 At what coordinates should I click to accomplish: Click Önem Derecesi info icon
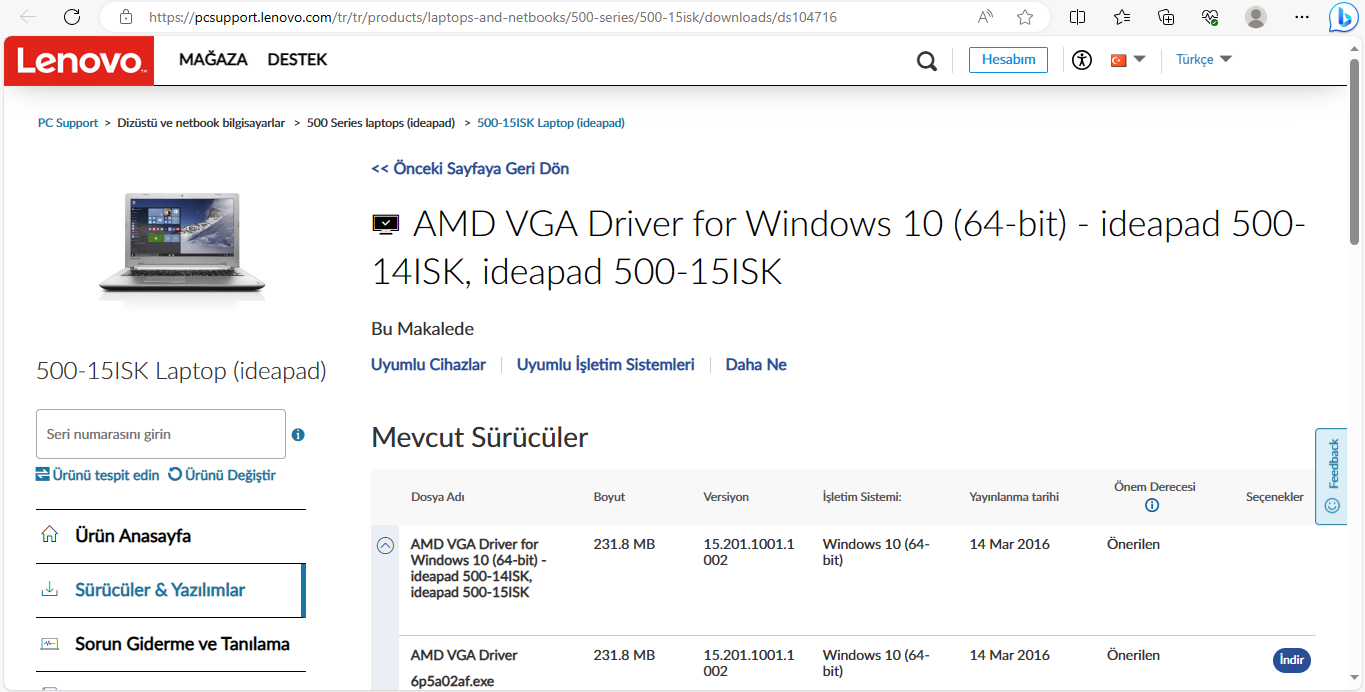1152,505
